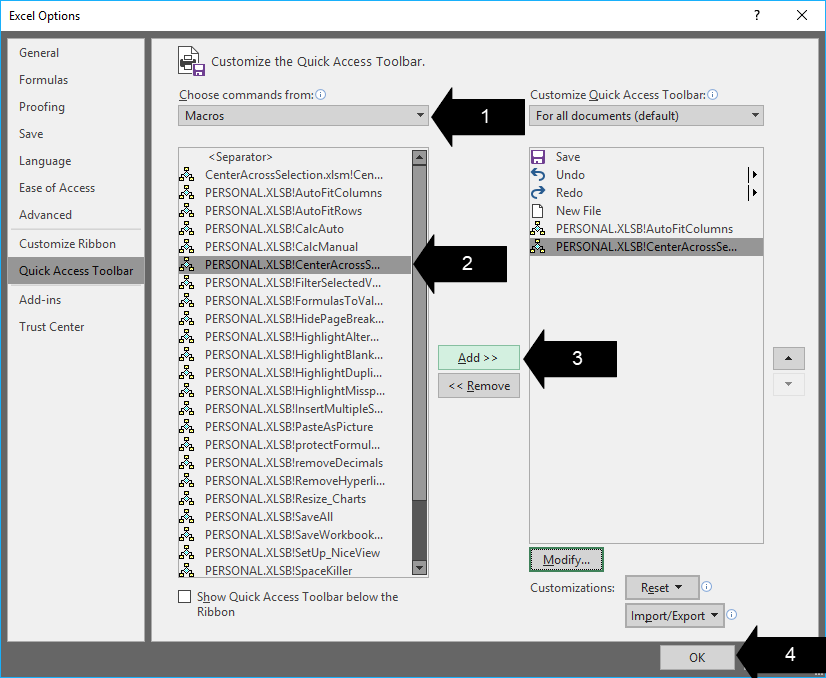Select PERSONAL.XLSB!HighlightAlter... macro
This screenshot has height=678, width=826.
point(294,337)
